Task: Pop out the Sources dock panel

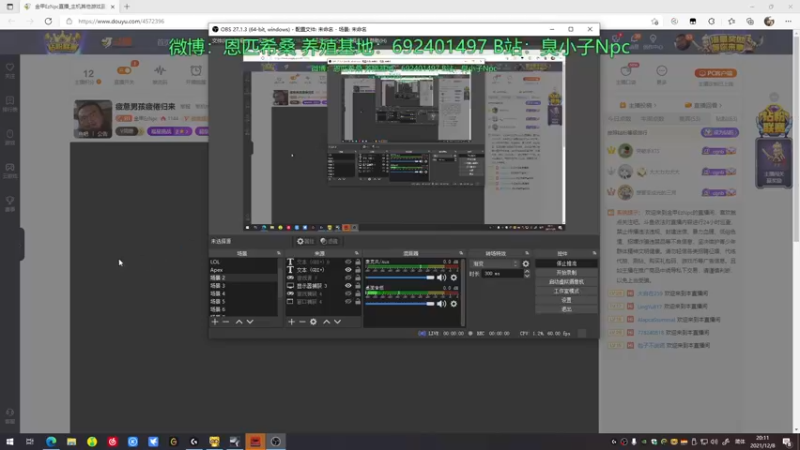Action: tap(357, 253)
